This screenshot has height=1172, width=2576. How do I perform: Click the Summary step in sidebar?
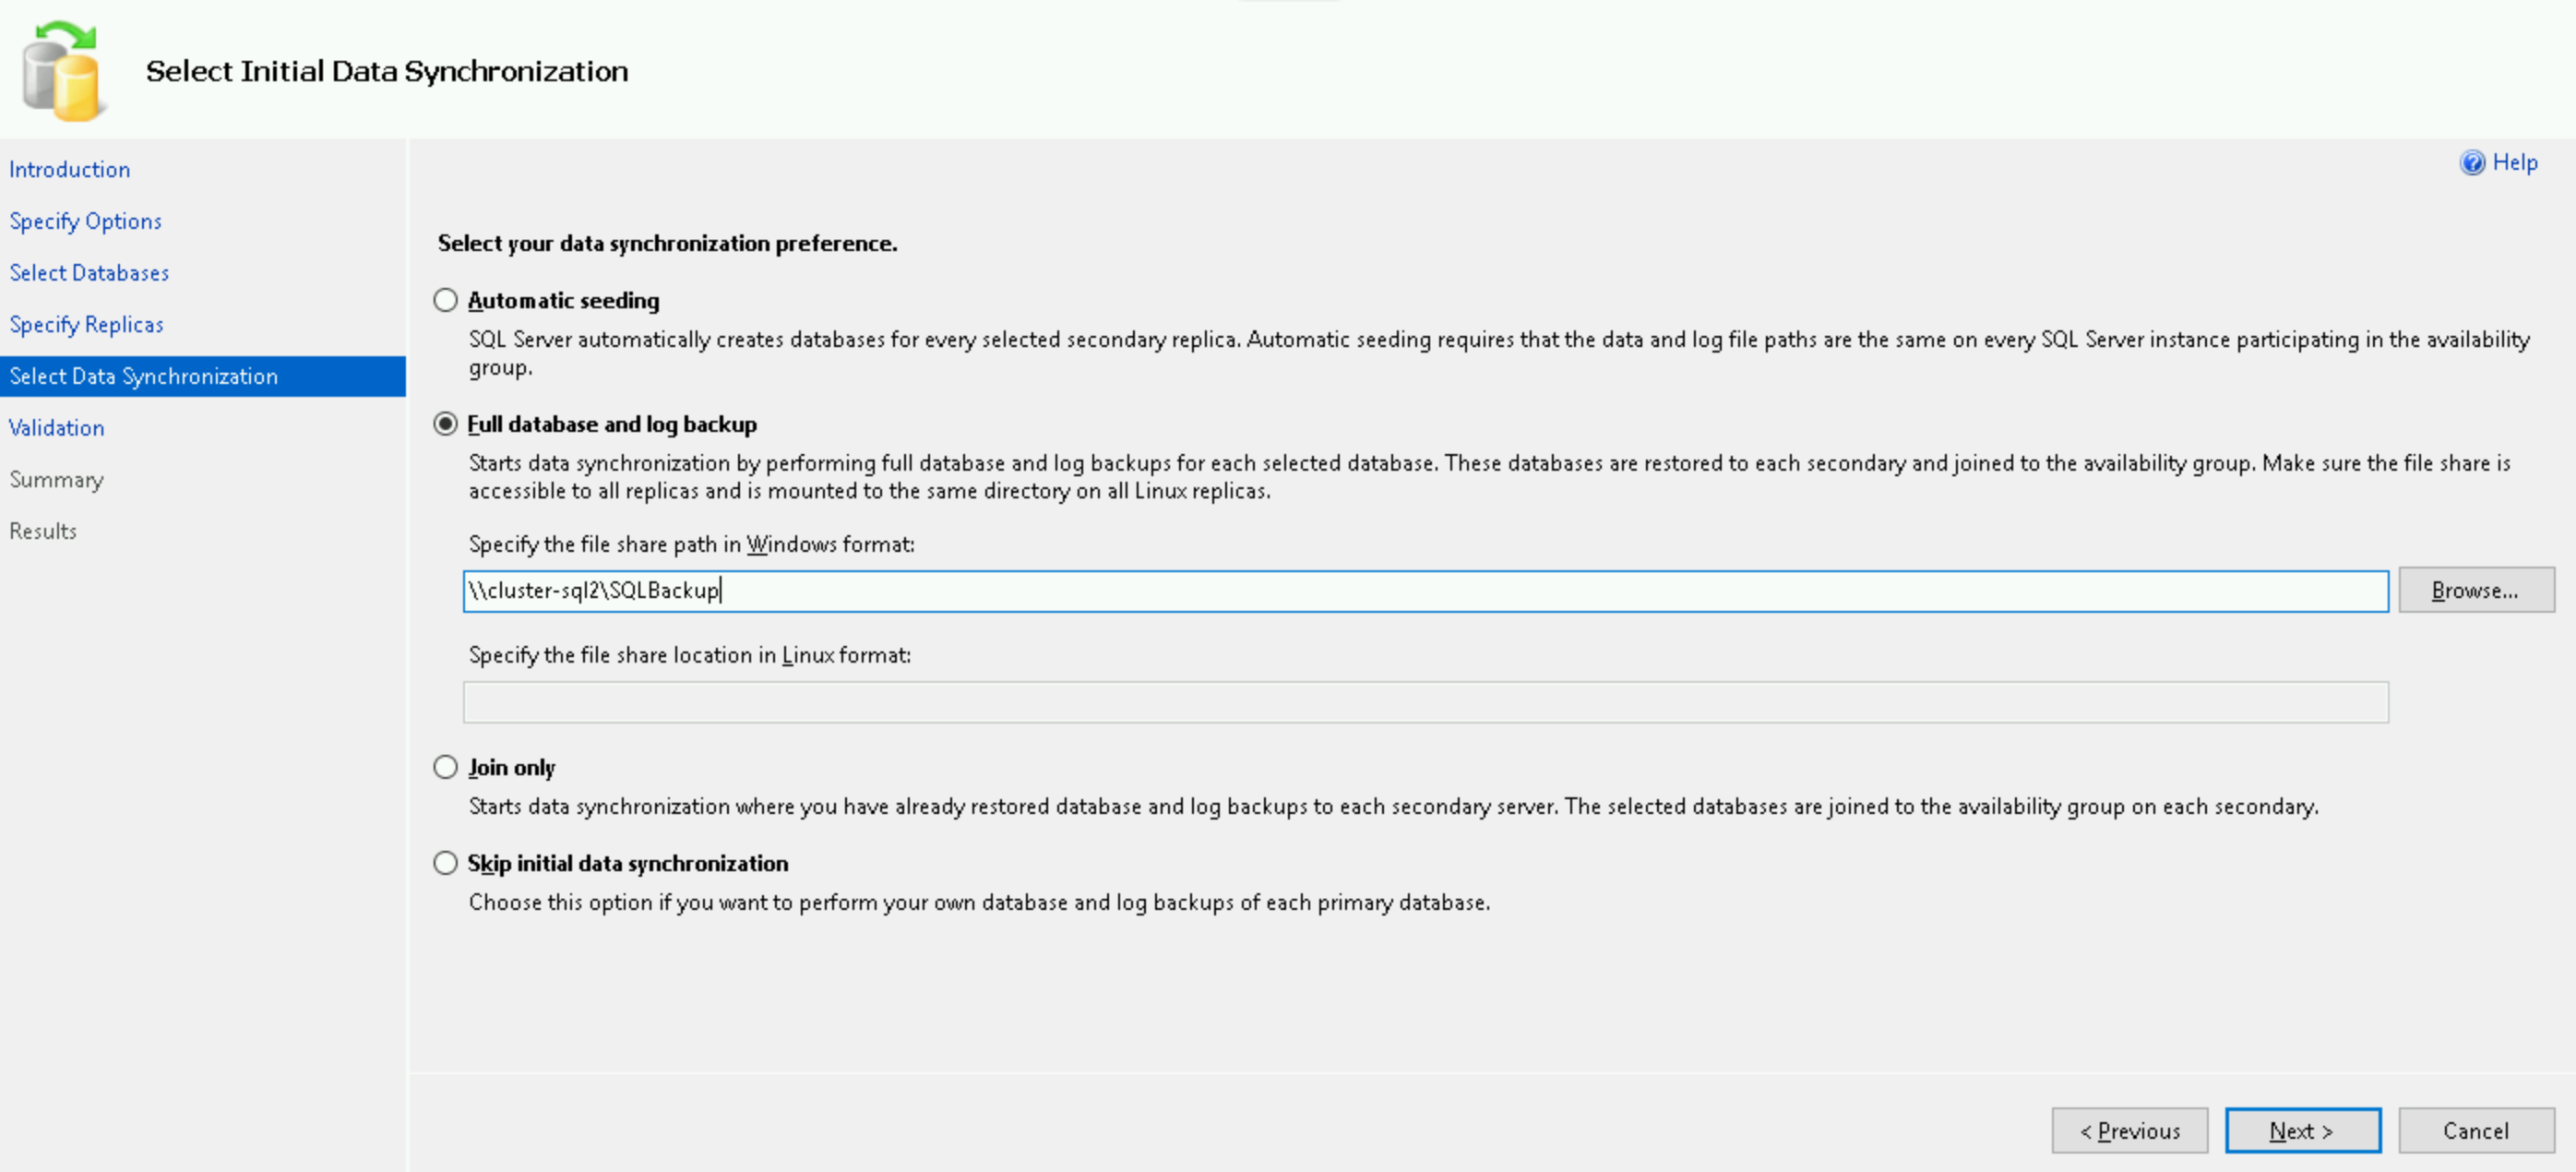pyautogui.click(x=57, y=480)
